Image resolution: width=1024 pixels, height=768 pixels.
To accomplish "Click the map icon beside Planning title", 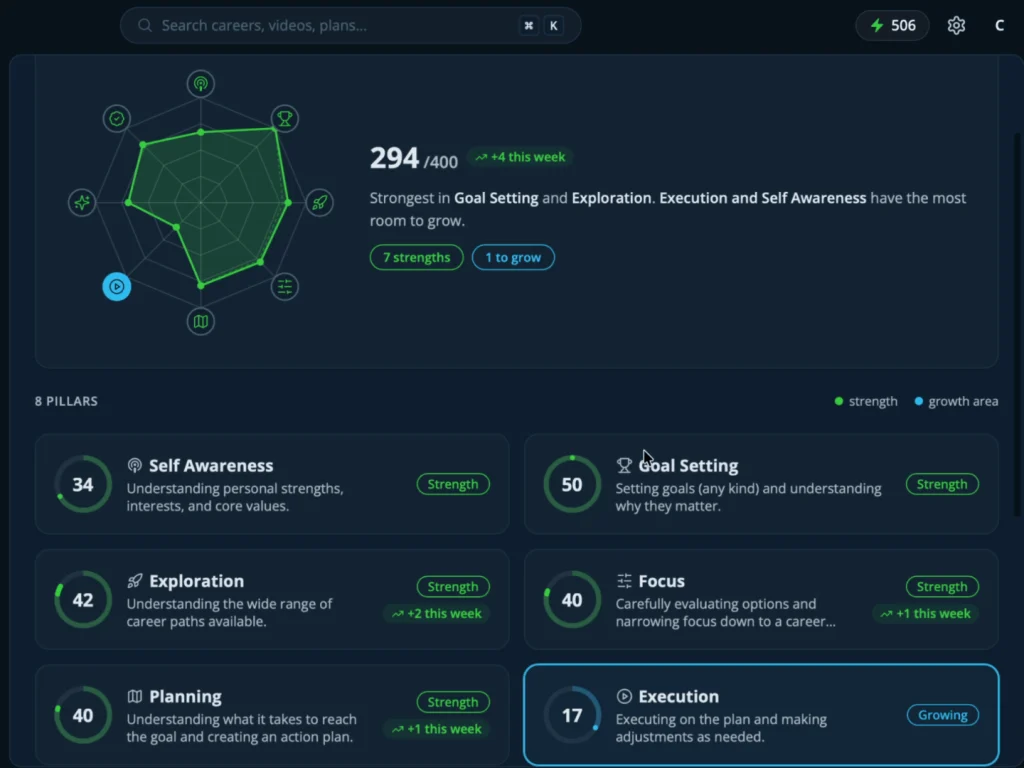I will pyautogui.click(x=135, y=696).
